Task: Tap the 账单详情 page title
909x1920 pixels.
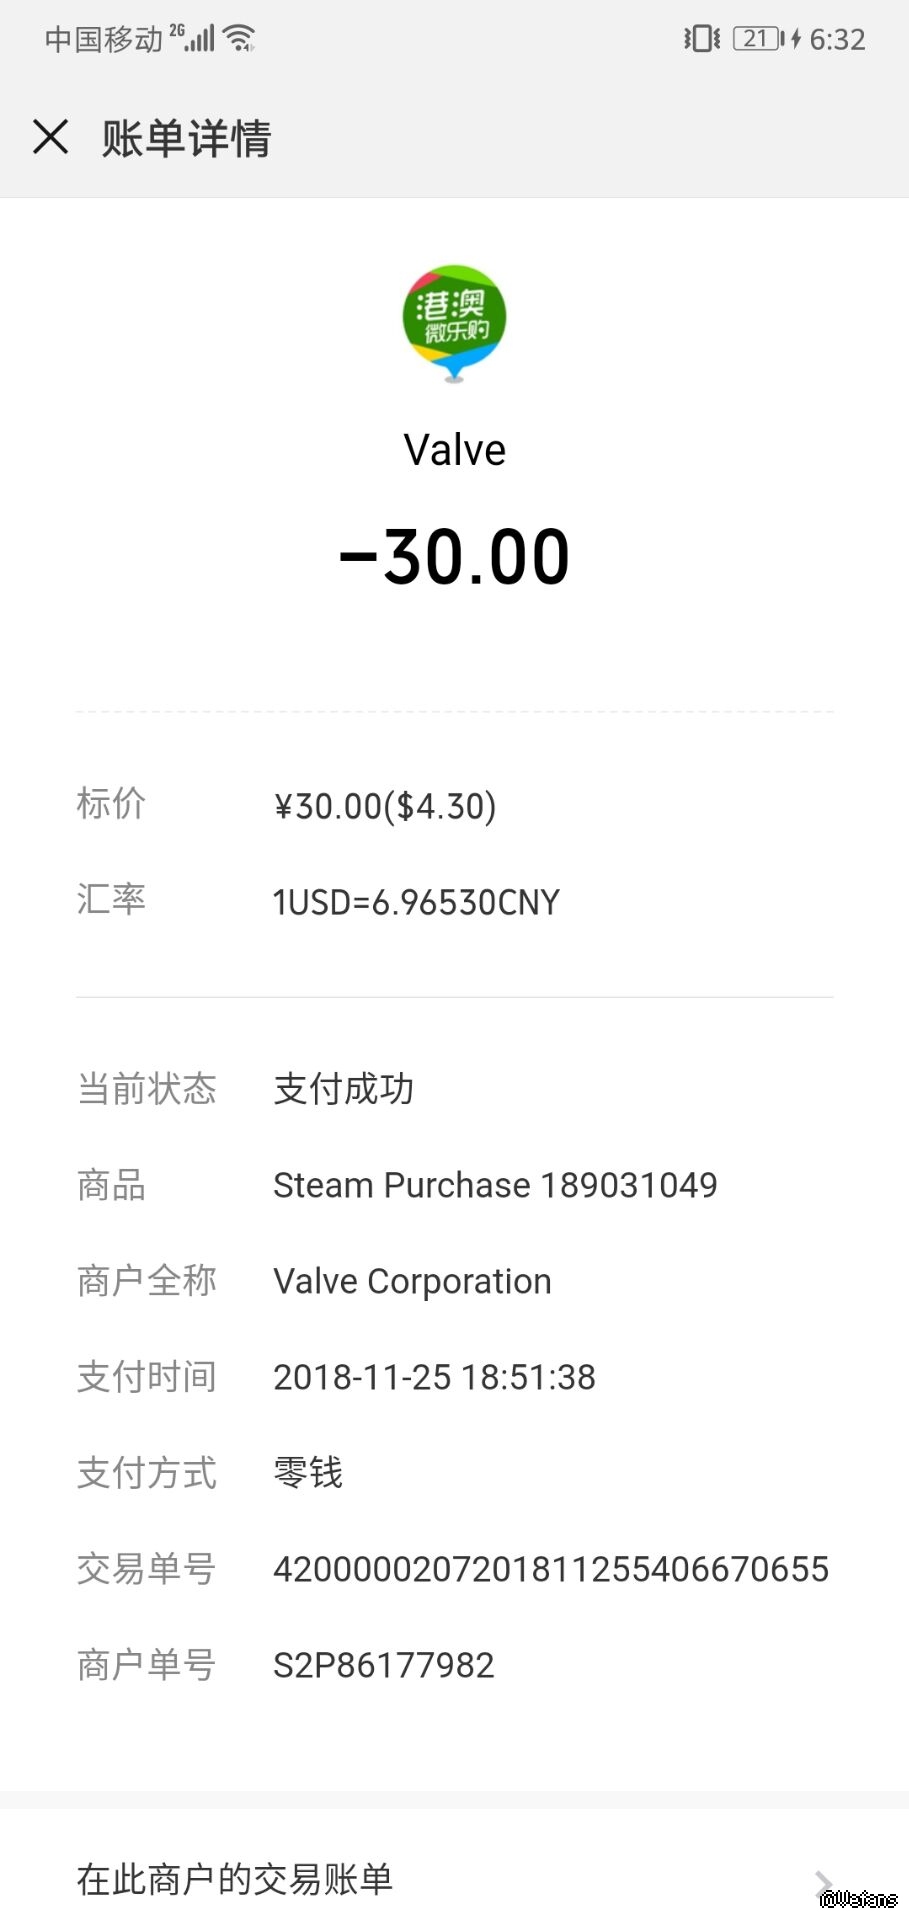Action: 187,138
